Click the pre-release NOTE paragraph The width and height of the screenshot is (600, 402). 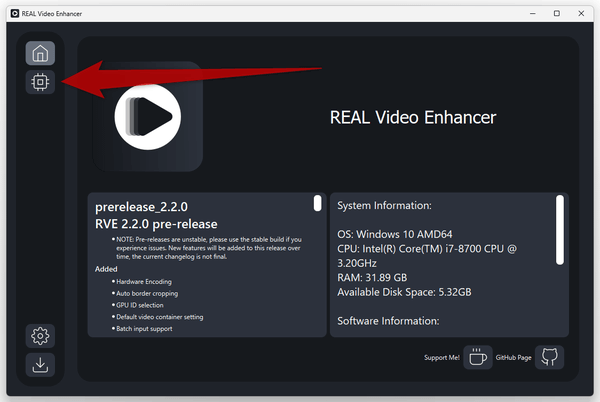(209, 248)
